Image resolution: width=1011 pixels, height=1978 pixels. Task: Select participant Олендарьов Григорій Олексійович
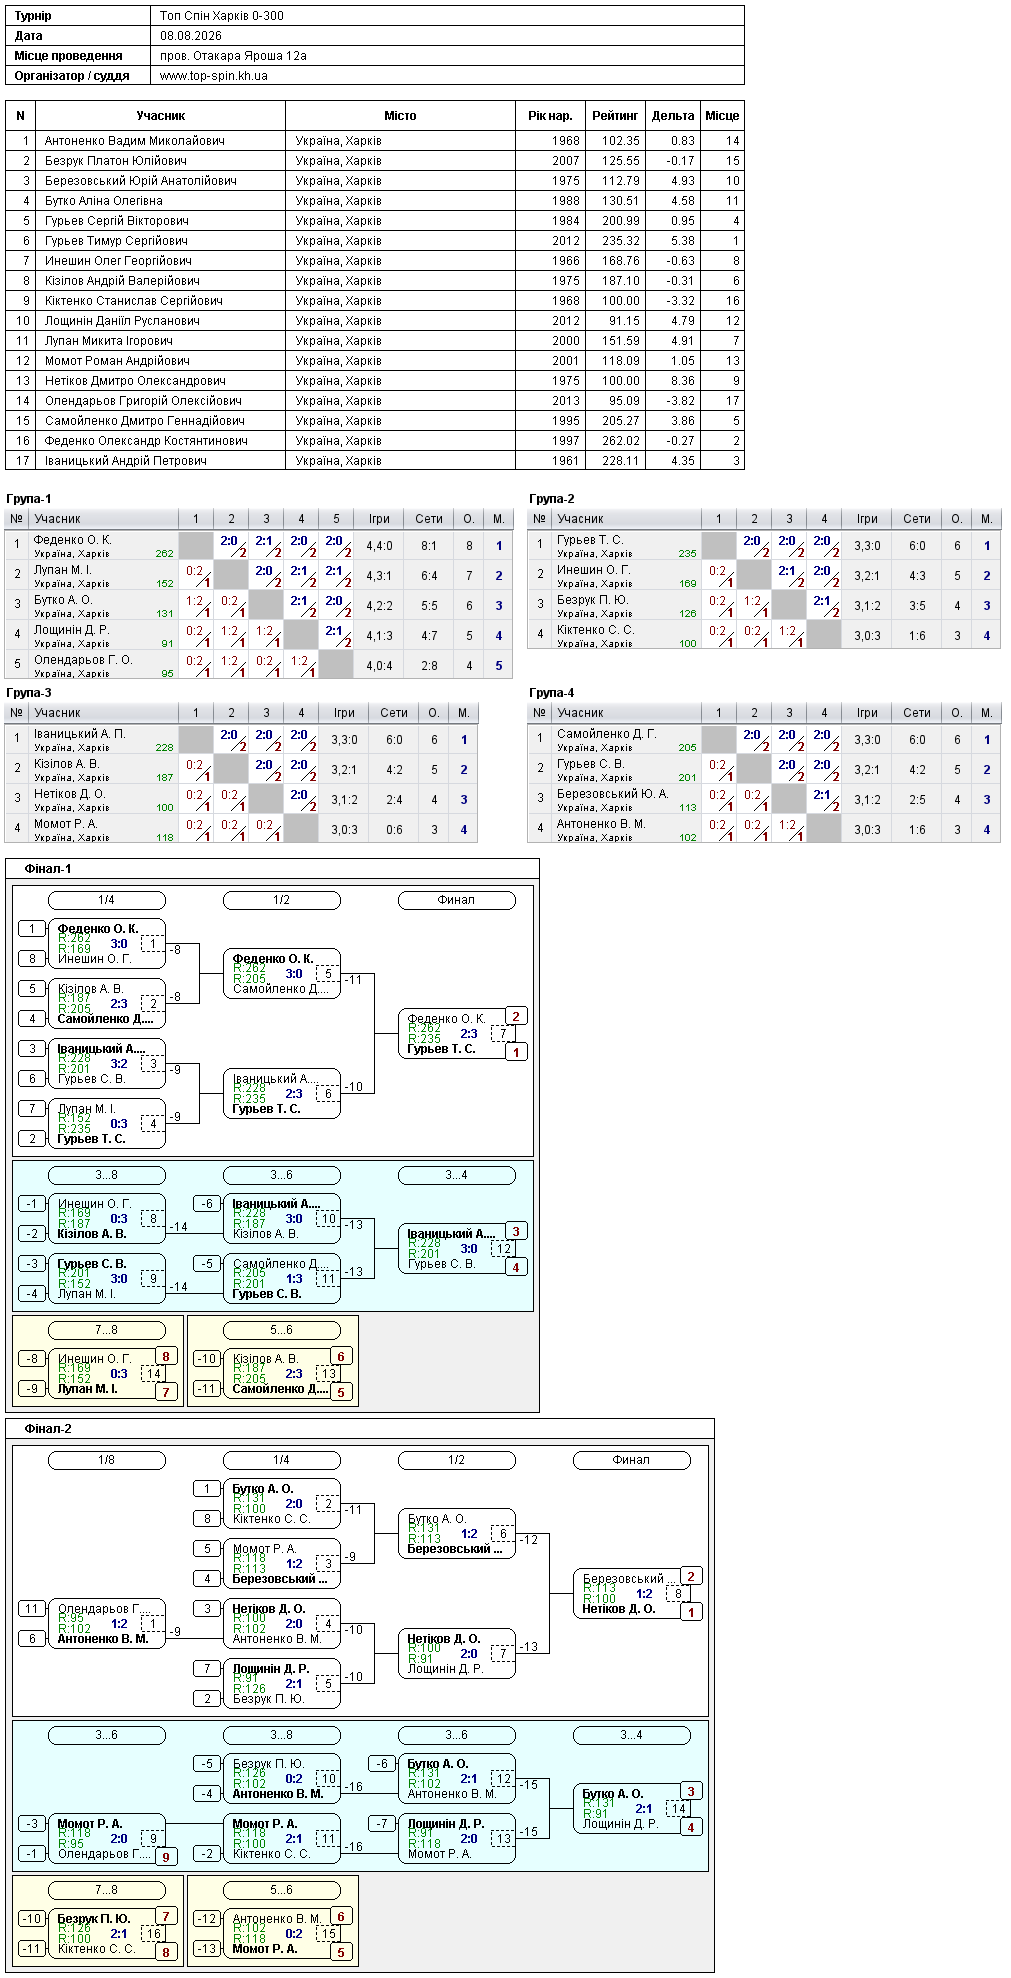pyautogui.click(x=143, y=401)
